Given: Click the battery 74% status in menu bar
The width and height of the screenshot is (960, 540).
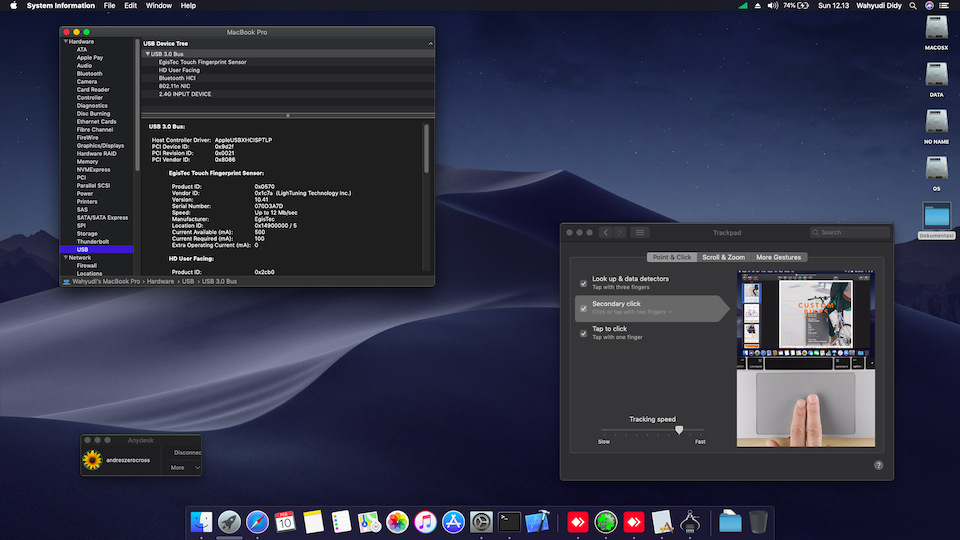Looking at the screenshot, I should click(x=796, y=6).
